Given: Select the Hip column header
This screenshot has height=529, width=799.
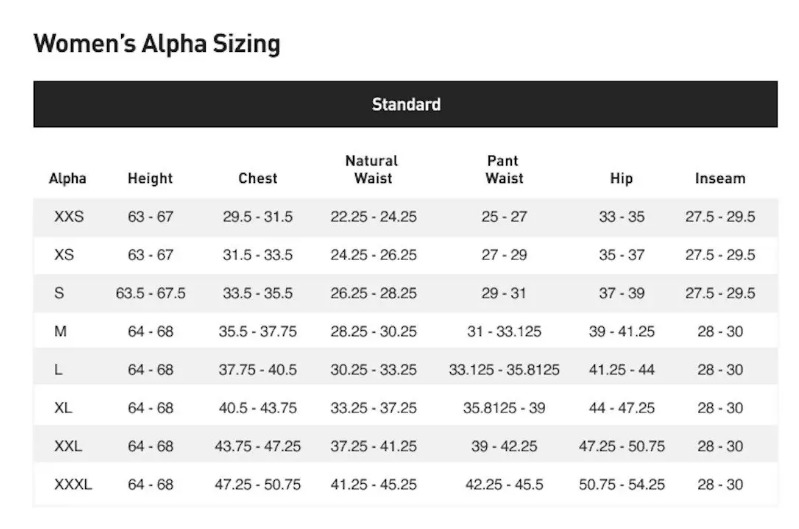Looking at the screenshot, I should click(x=621, y=178).
